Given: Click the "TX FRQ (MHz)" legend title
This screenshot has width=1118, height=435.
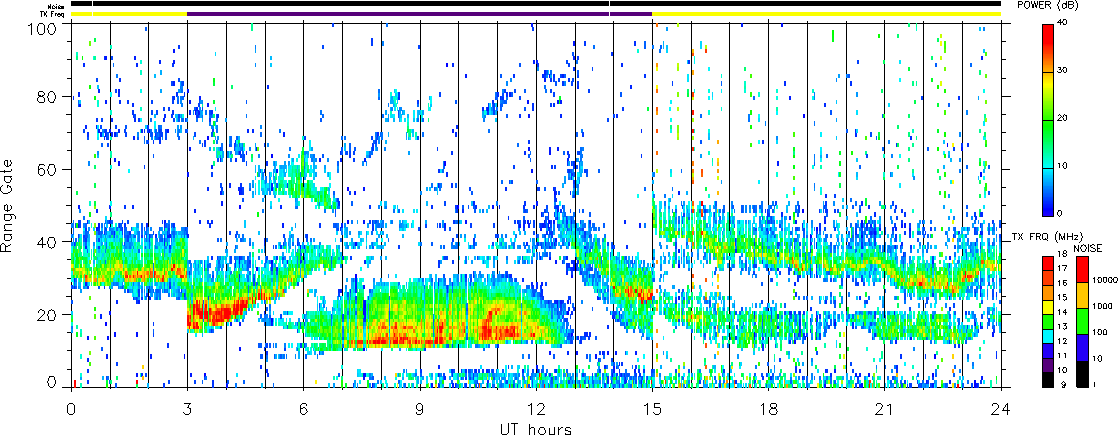Looking at the screenshot, I should tap(1045, 236).
